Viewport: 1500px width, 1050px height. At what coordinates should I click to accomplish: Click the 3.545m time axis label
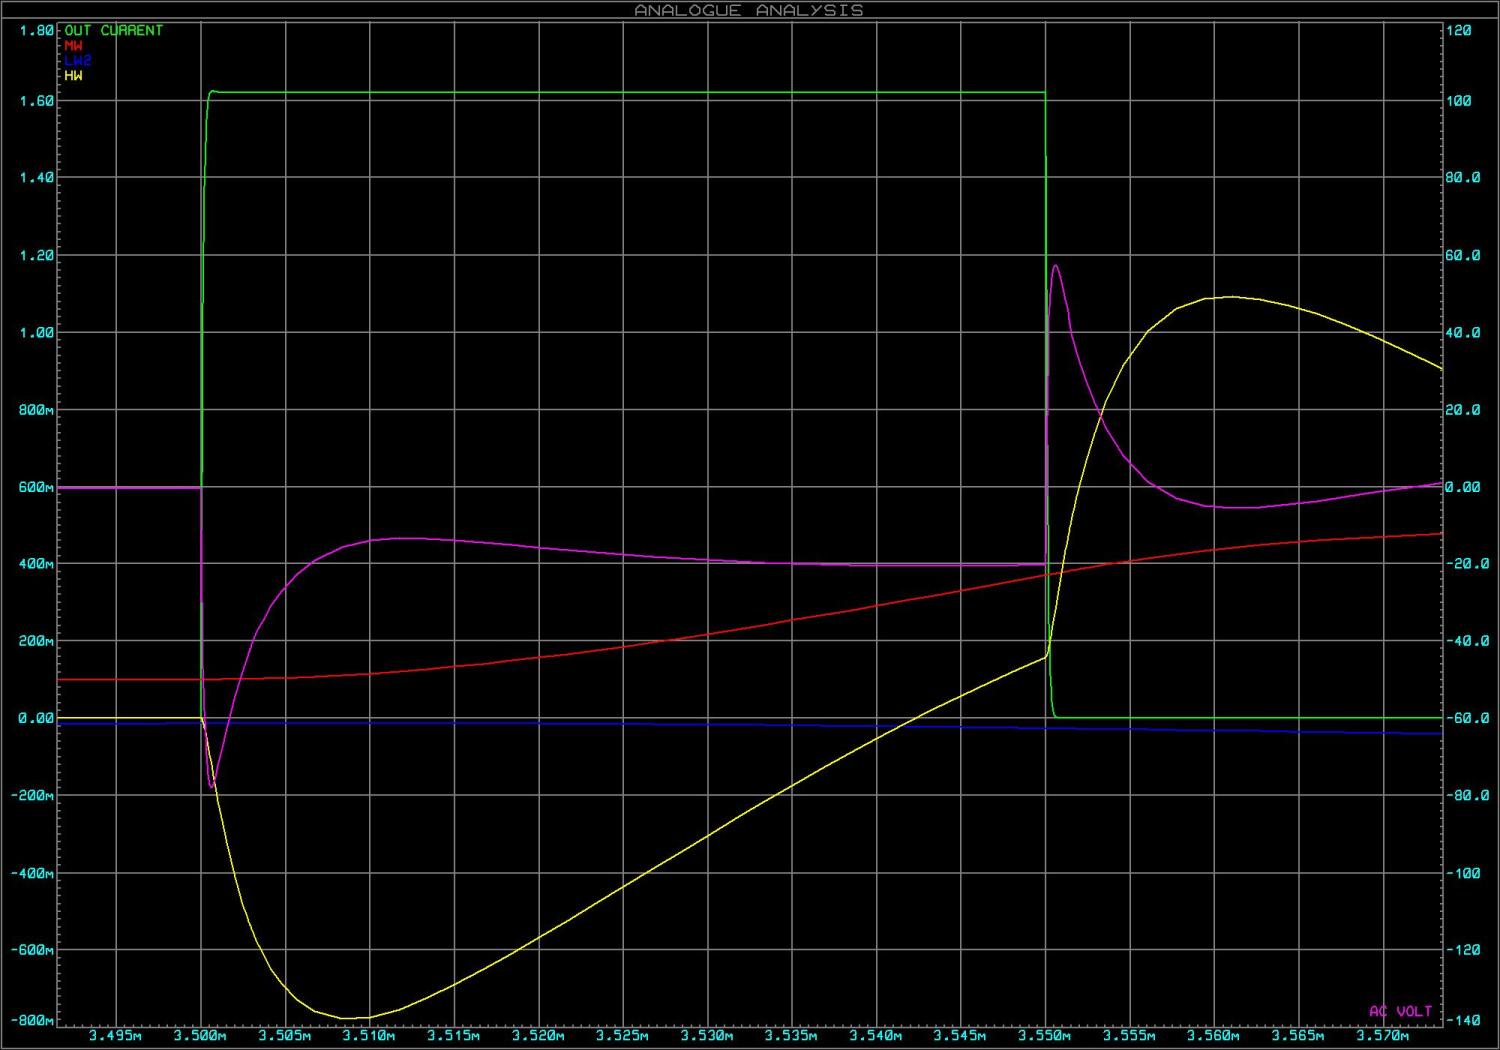(x=961, y=1036)
